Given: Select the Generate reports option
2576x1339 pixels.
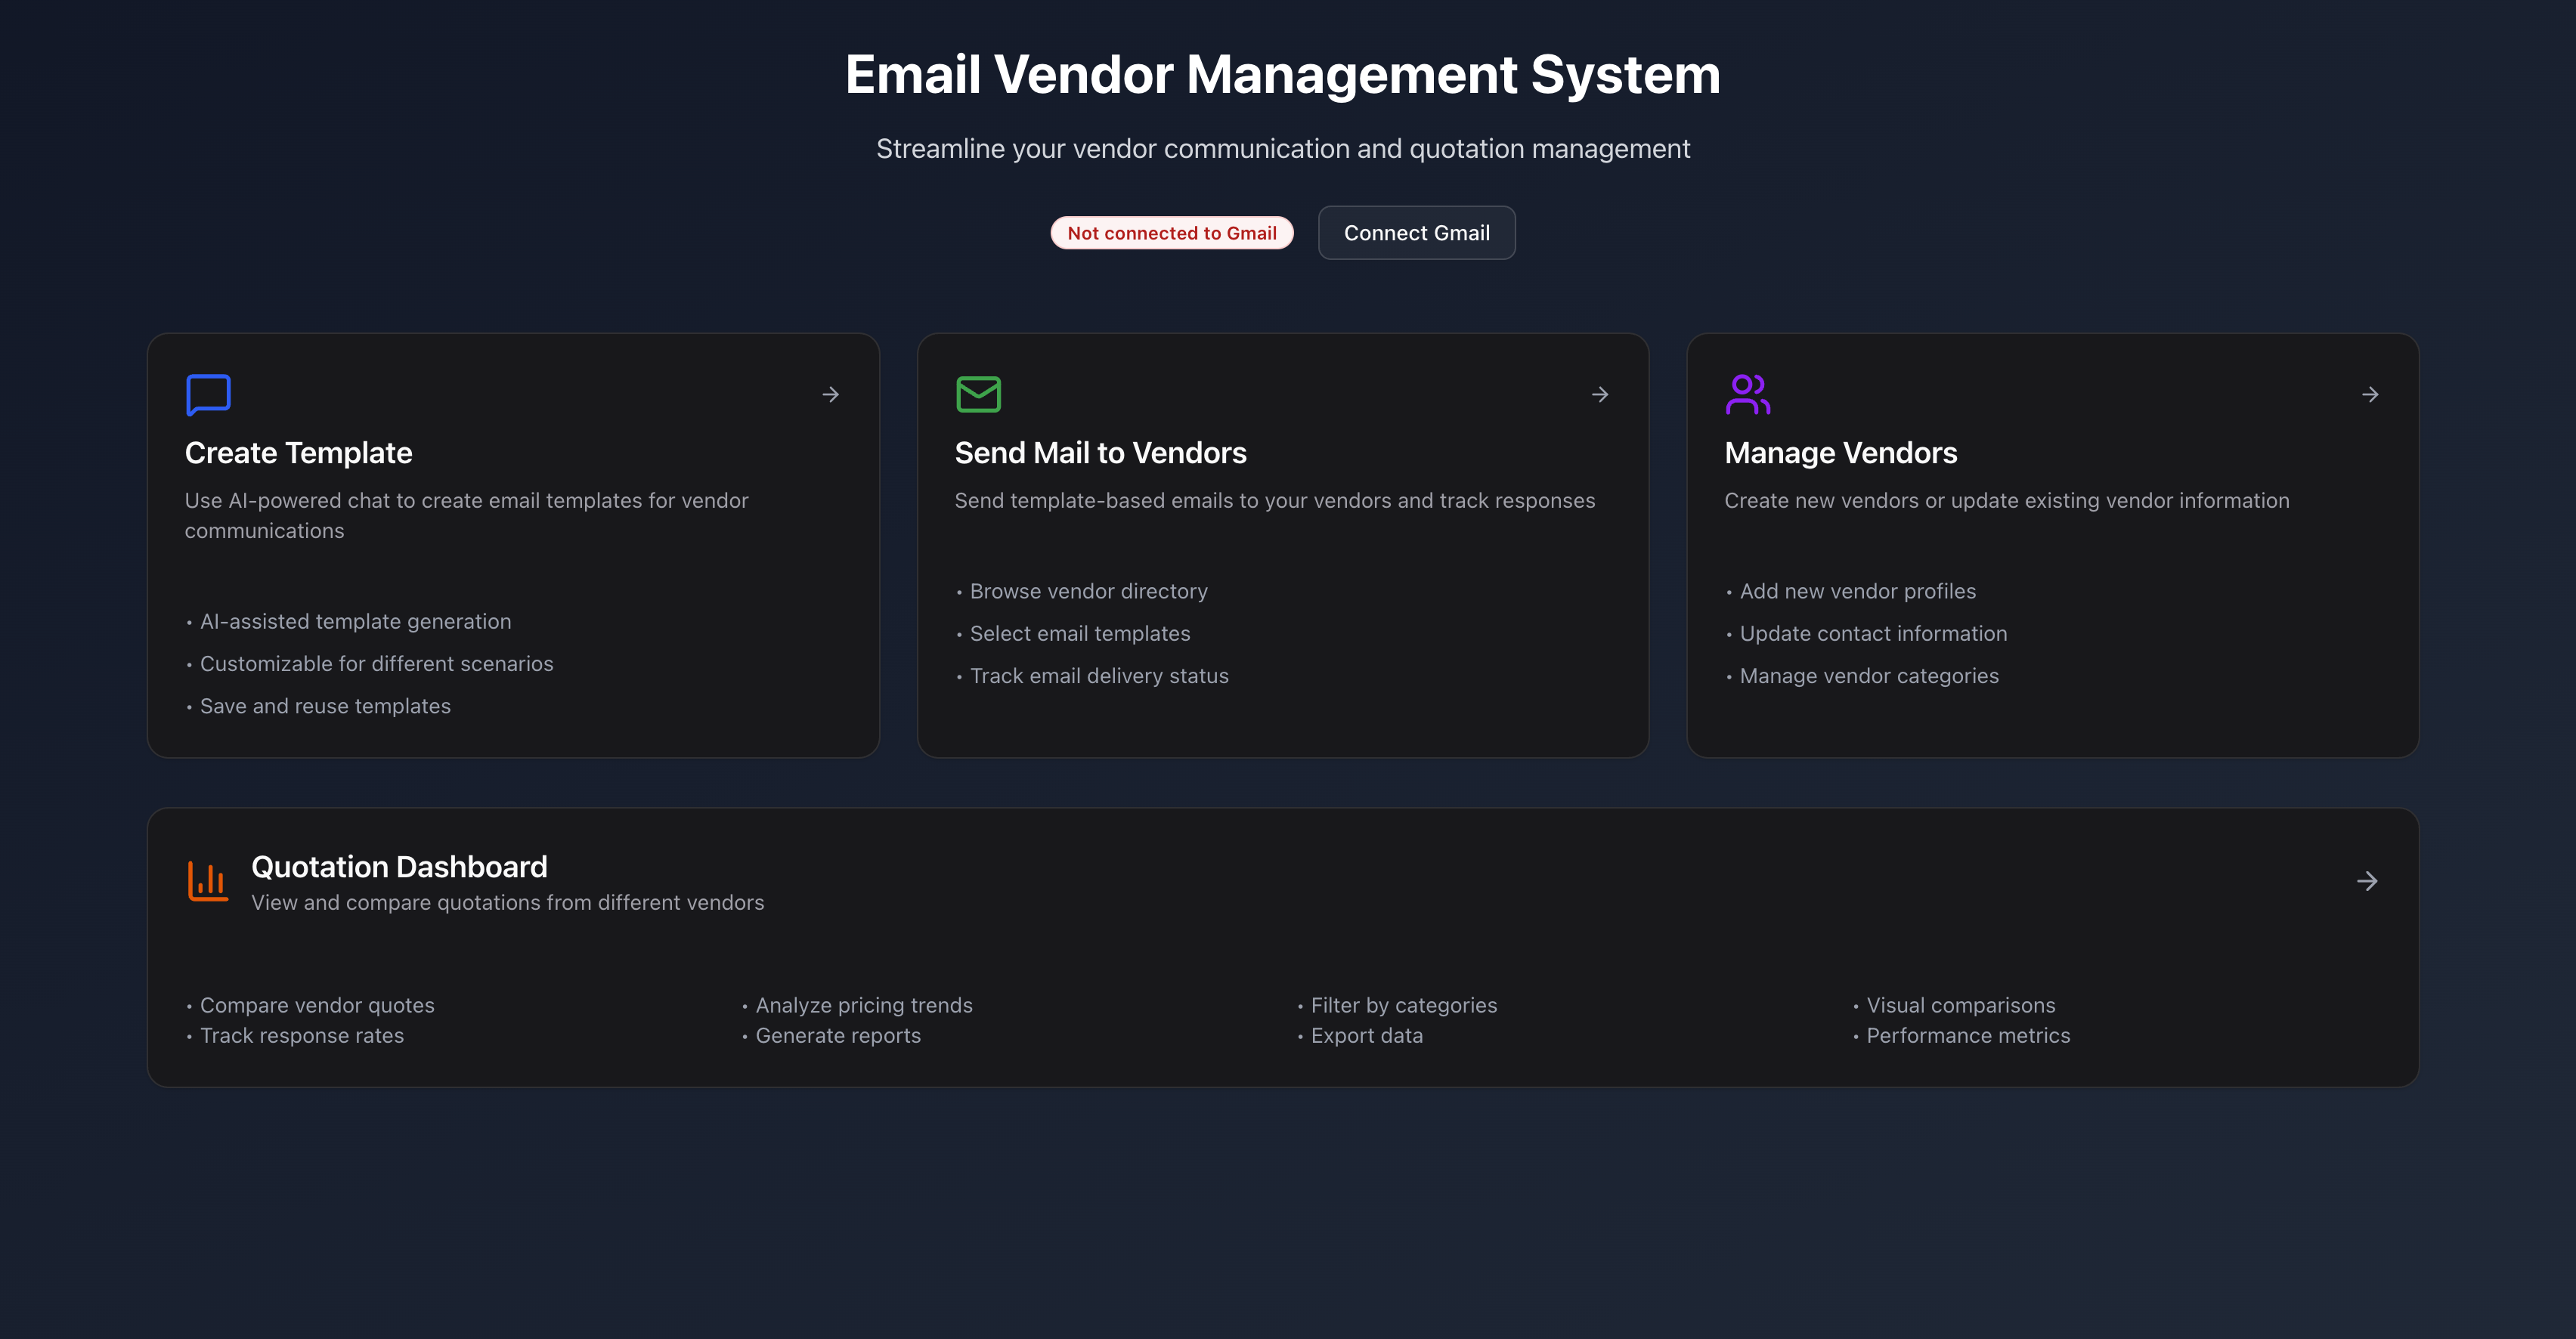Looking at the screenshot, I should point(838,1035).
